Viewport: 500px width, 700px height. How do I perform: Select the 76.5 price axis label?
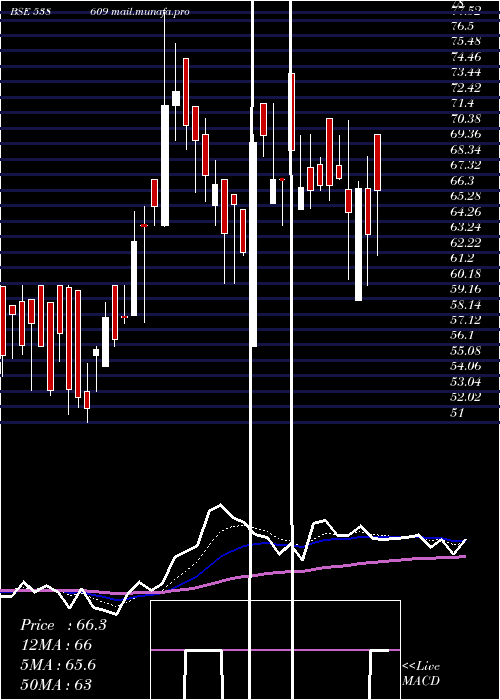(462, 26)
